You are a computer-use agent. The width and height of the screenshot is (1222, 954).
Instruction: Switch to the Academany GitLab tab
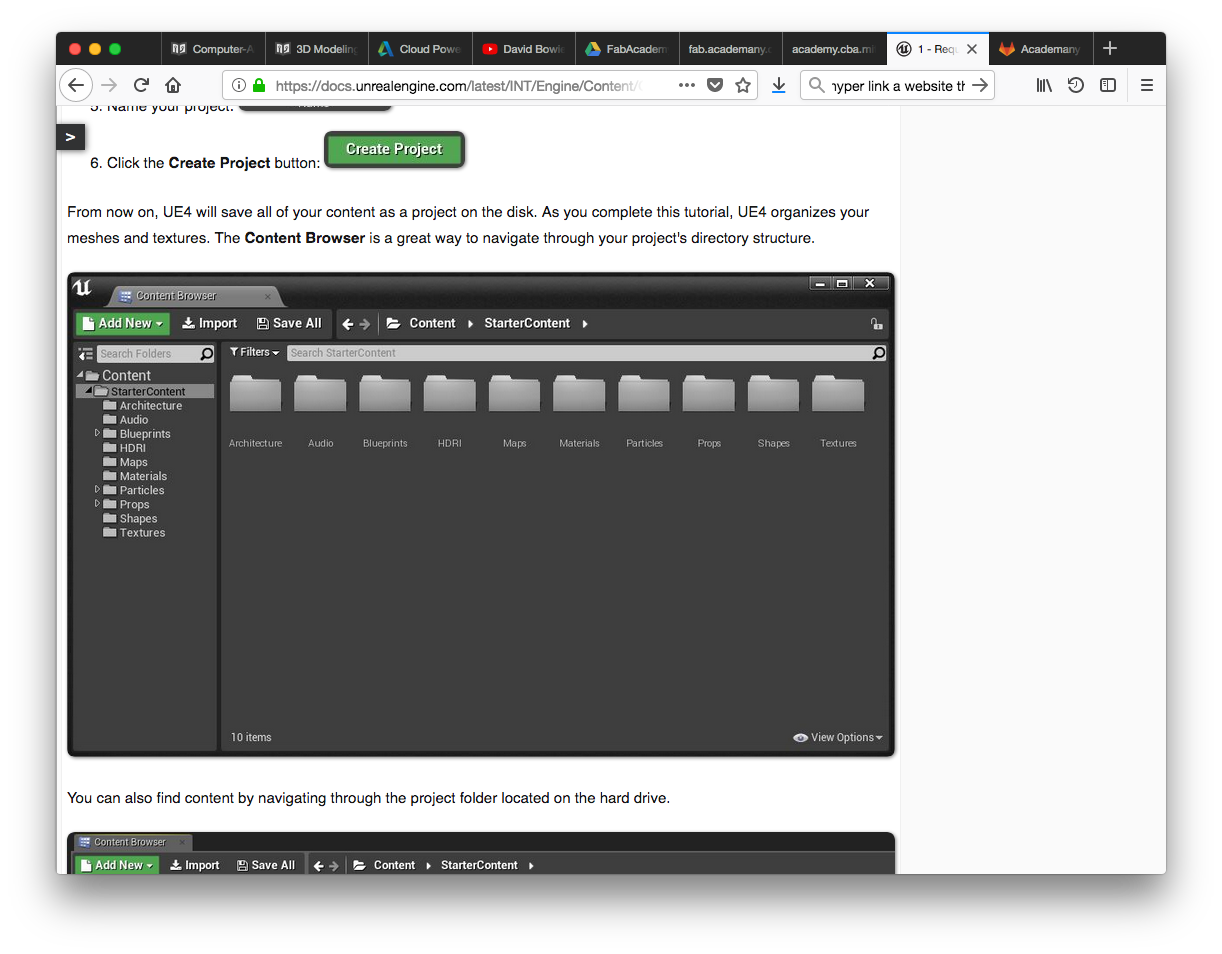pyautogui.click(x=1040, y=49)
